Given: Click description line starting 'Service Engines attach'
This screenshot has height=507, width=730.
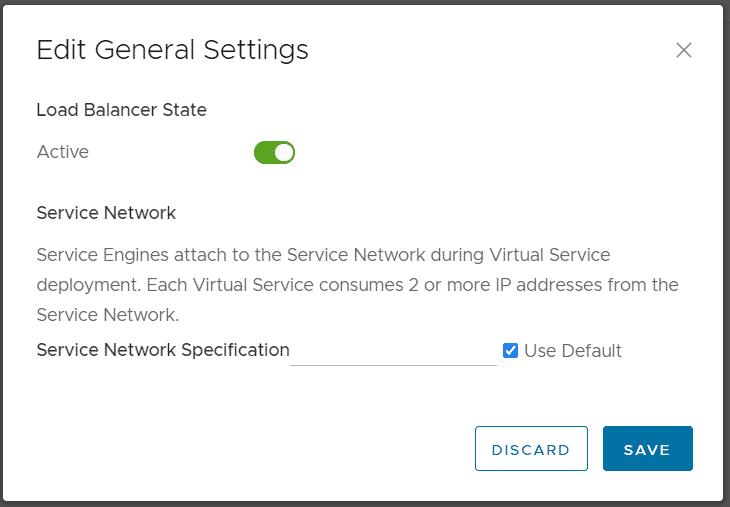Looking at the screenshot, I should click(323, 255).
